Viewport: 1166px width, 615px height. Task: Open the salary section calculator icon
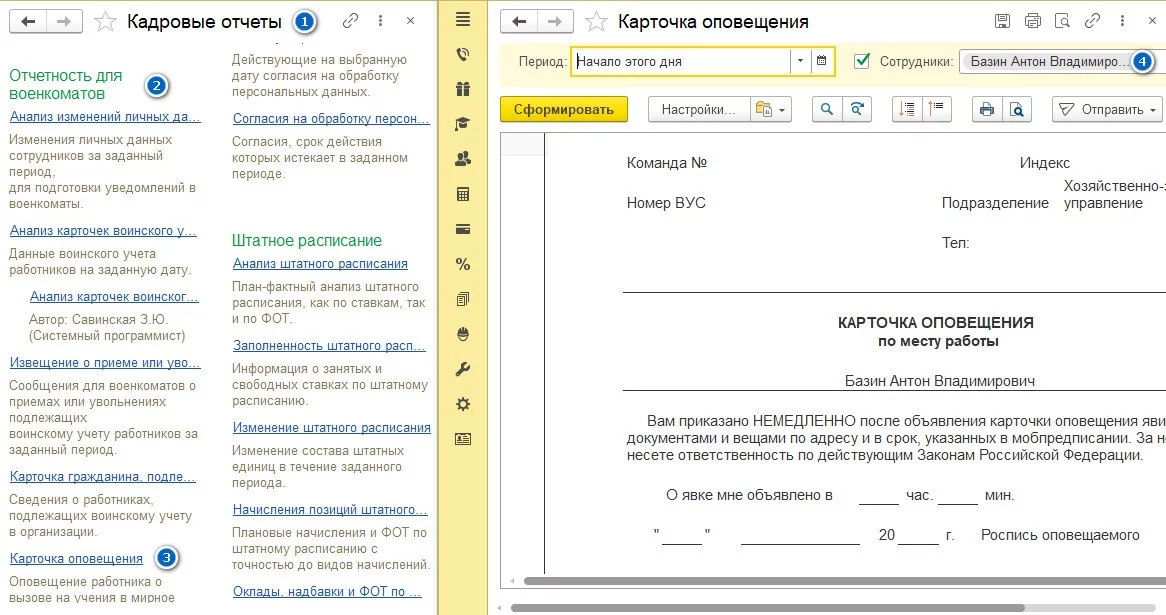(461, 194)
